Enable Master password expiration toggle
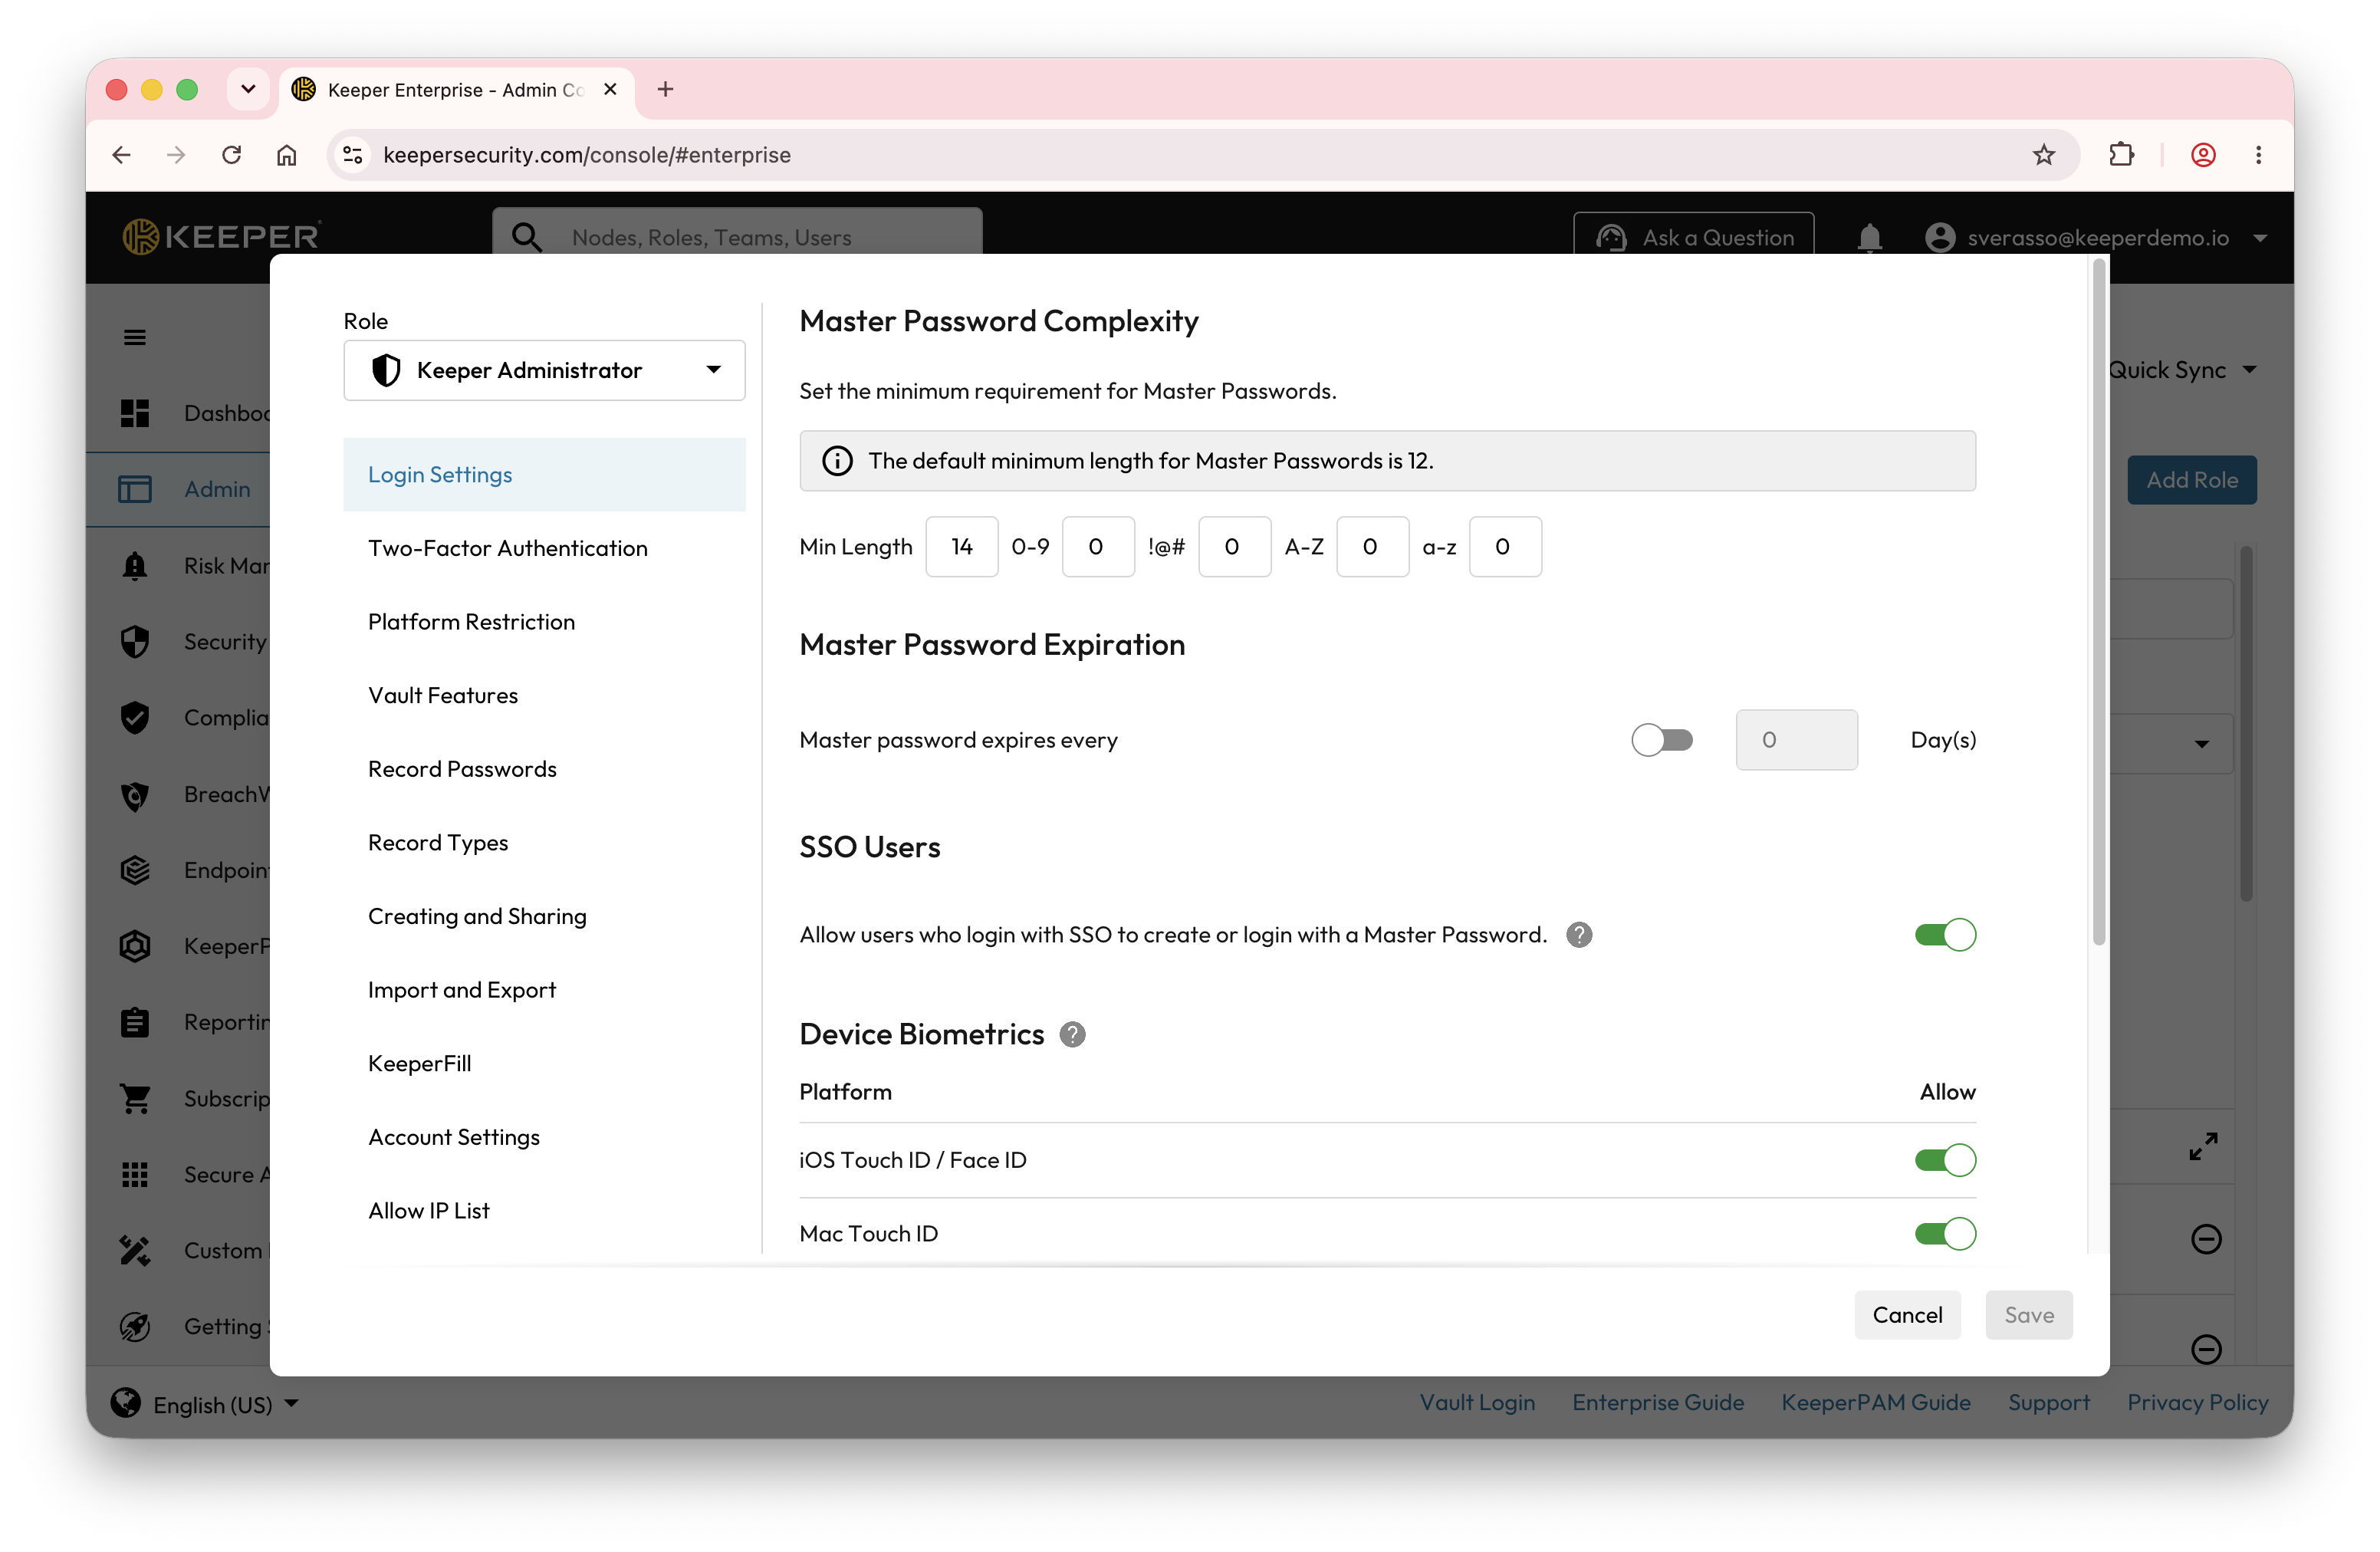This screenshot has width=2380, height=1552. tap(1662, 740)
